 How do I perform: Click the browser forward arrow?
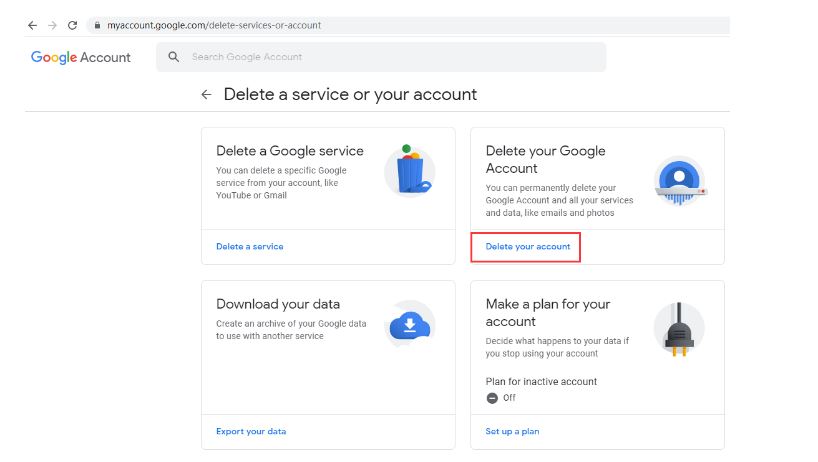click(52, 25)
